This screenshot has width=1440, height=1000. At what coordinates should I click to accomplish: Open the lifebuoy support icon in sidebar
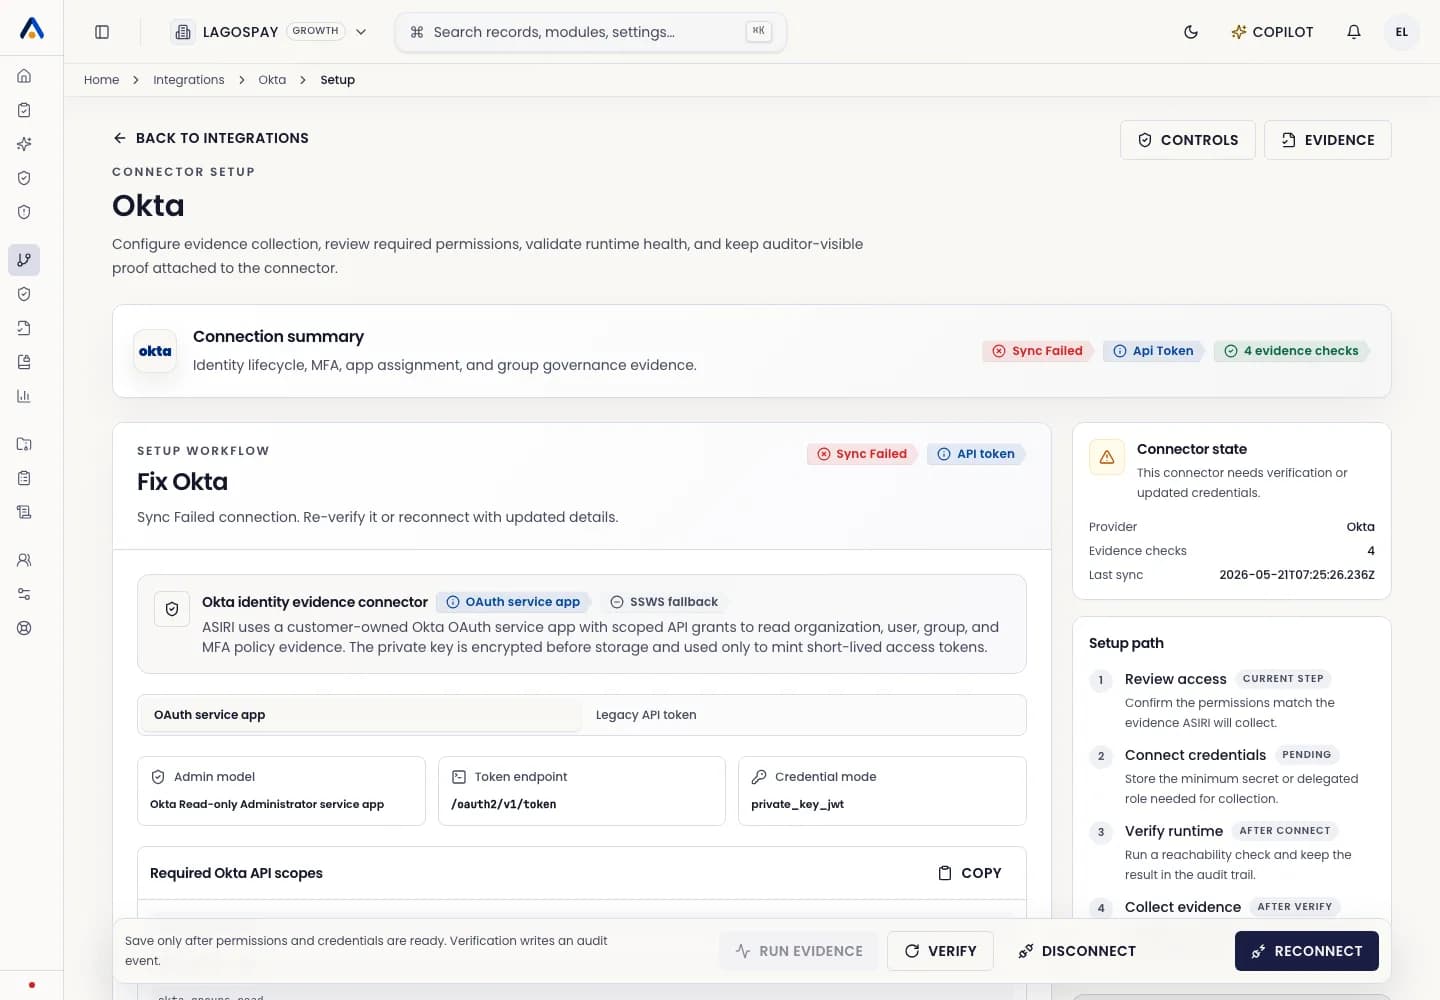pos(24,628)
